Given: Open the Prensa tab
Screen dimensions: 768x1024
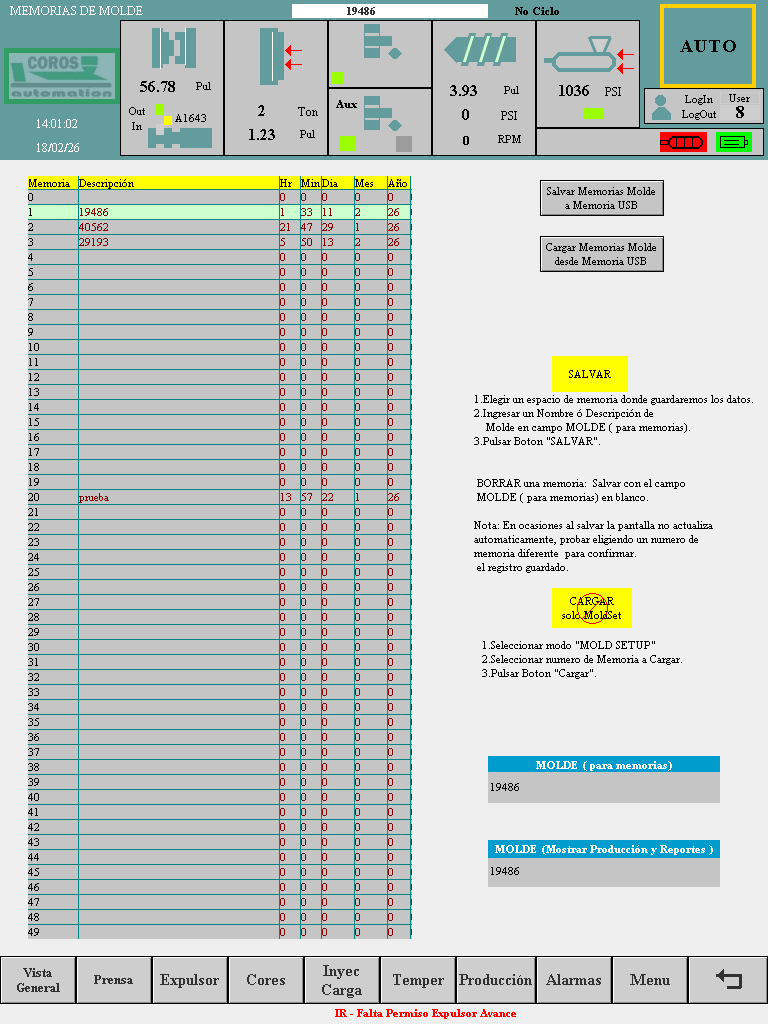Looking at the screenshot, I should pyautogui.click(x=114, y=980).
